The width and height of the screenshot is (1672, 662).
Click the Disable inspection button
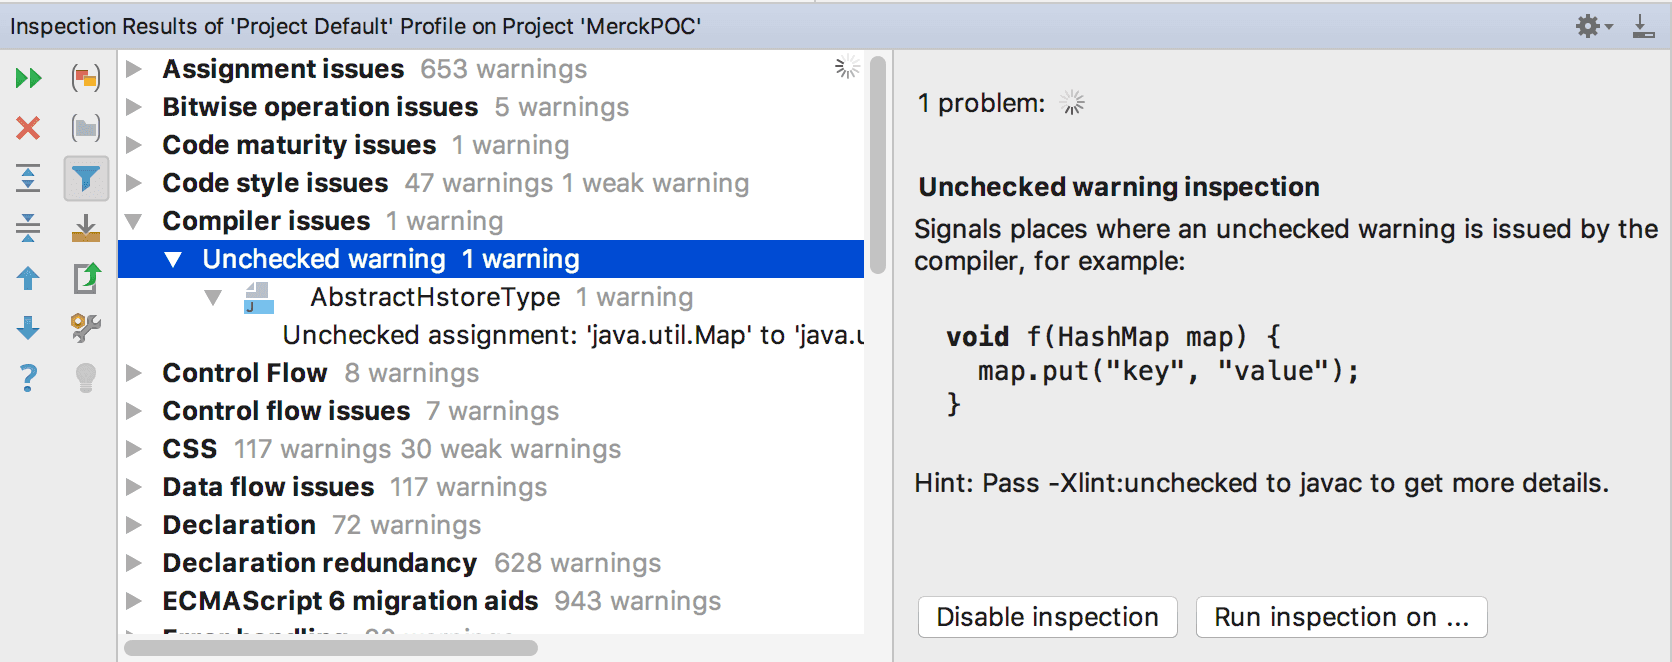(1047, 617)
